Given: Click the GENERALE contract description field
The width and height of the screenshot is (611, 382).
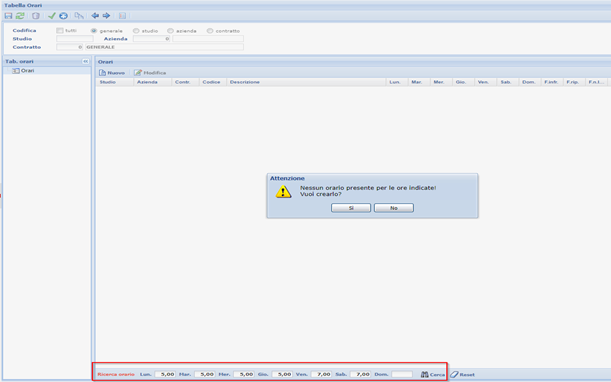Looking at the screenshot, I should point(164,47).
